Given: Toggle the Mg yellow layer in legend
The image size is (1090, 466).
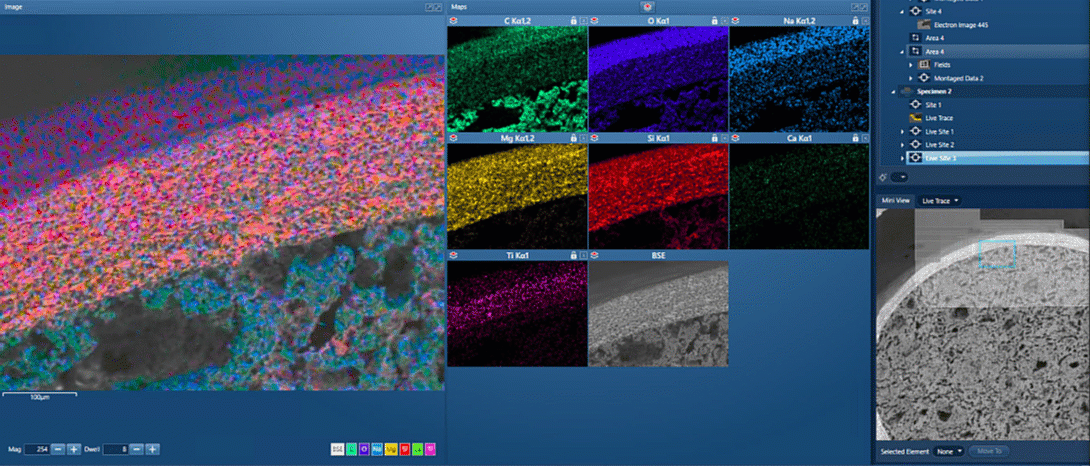Looking at the screenshot, I should (391, 450).
